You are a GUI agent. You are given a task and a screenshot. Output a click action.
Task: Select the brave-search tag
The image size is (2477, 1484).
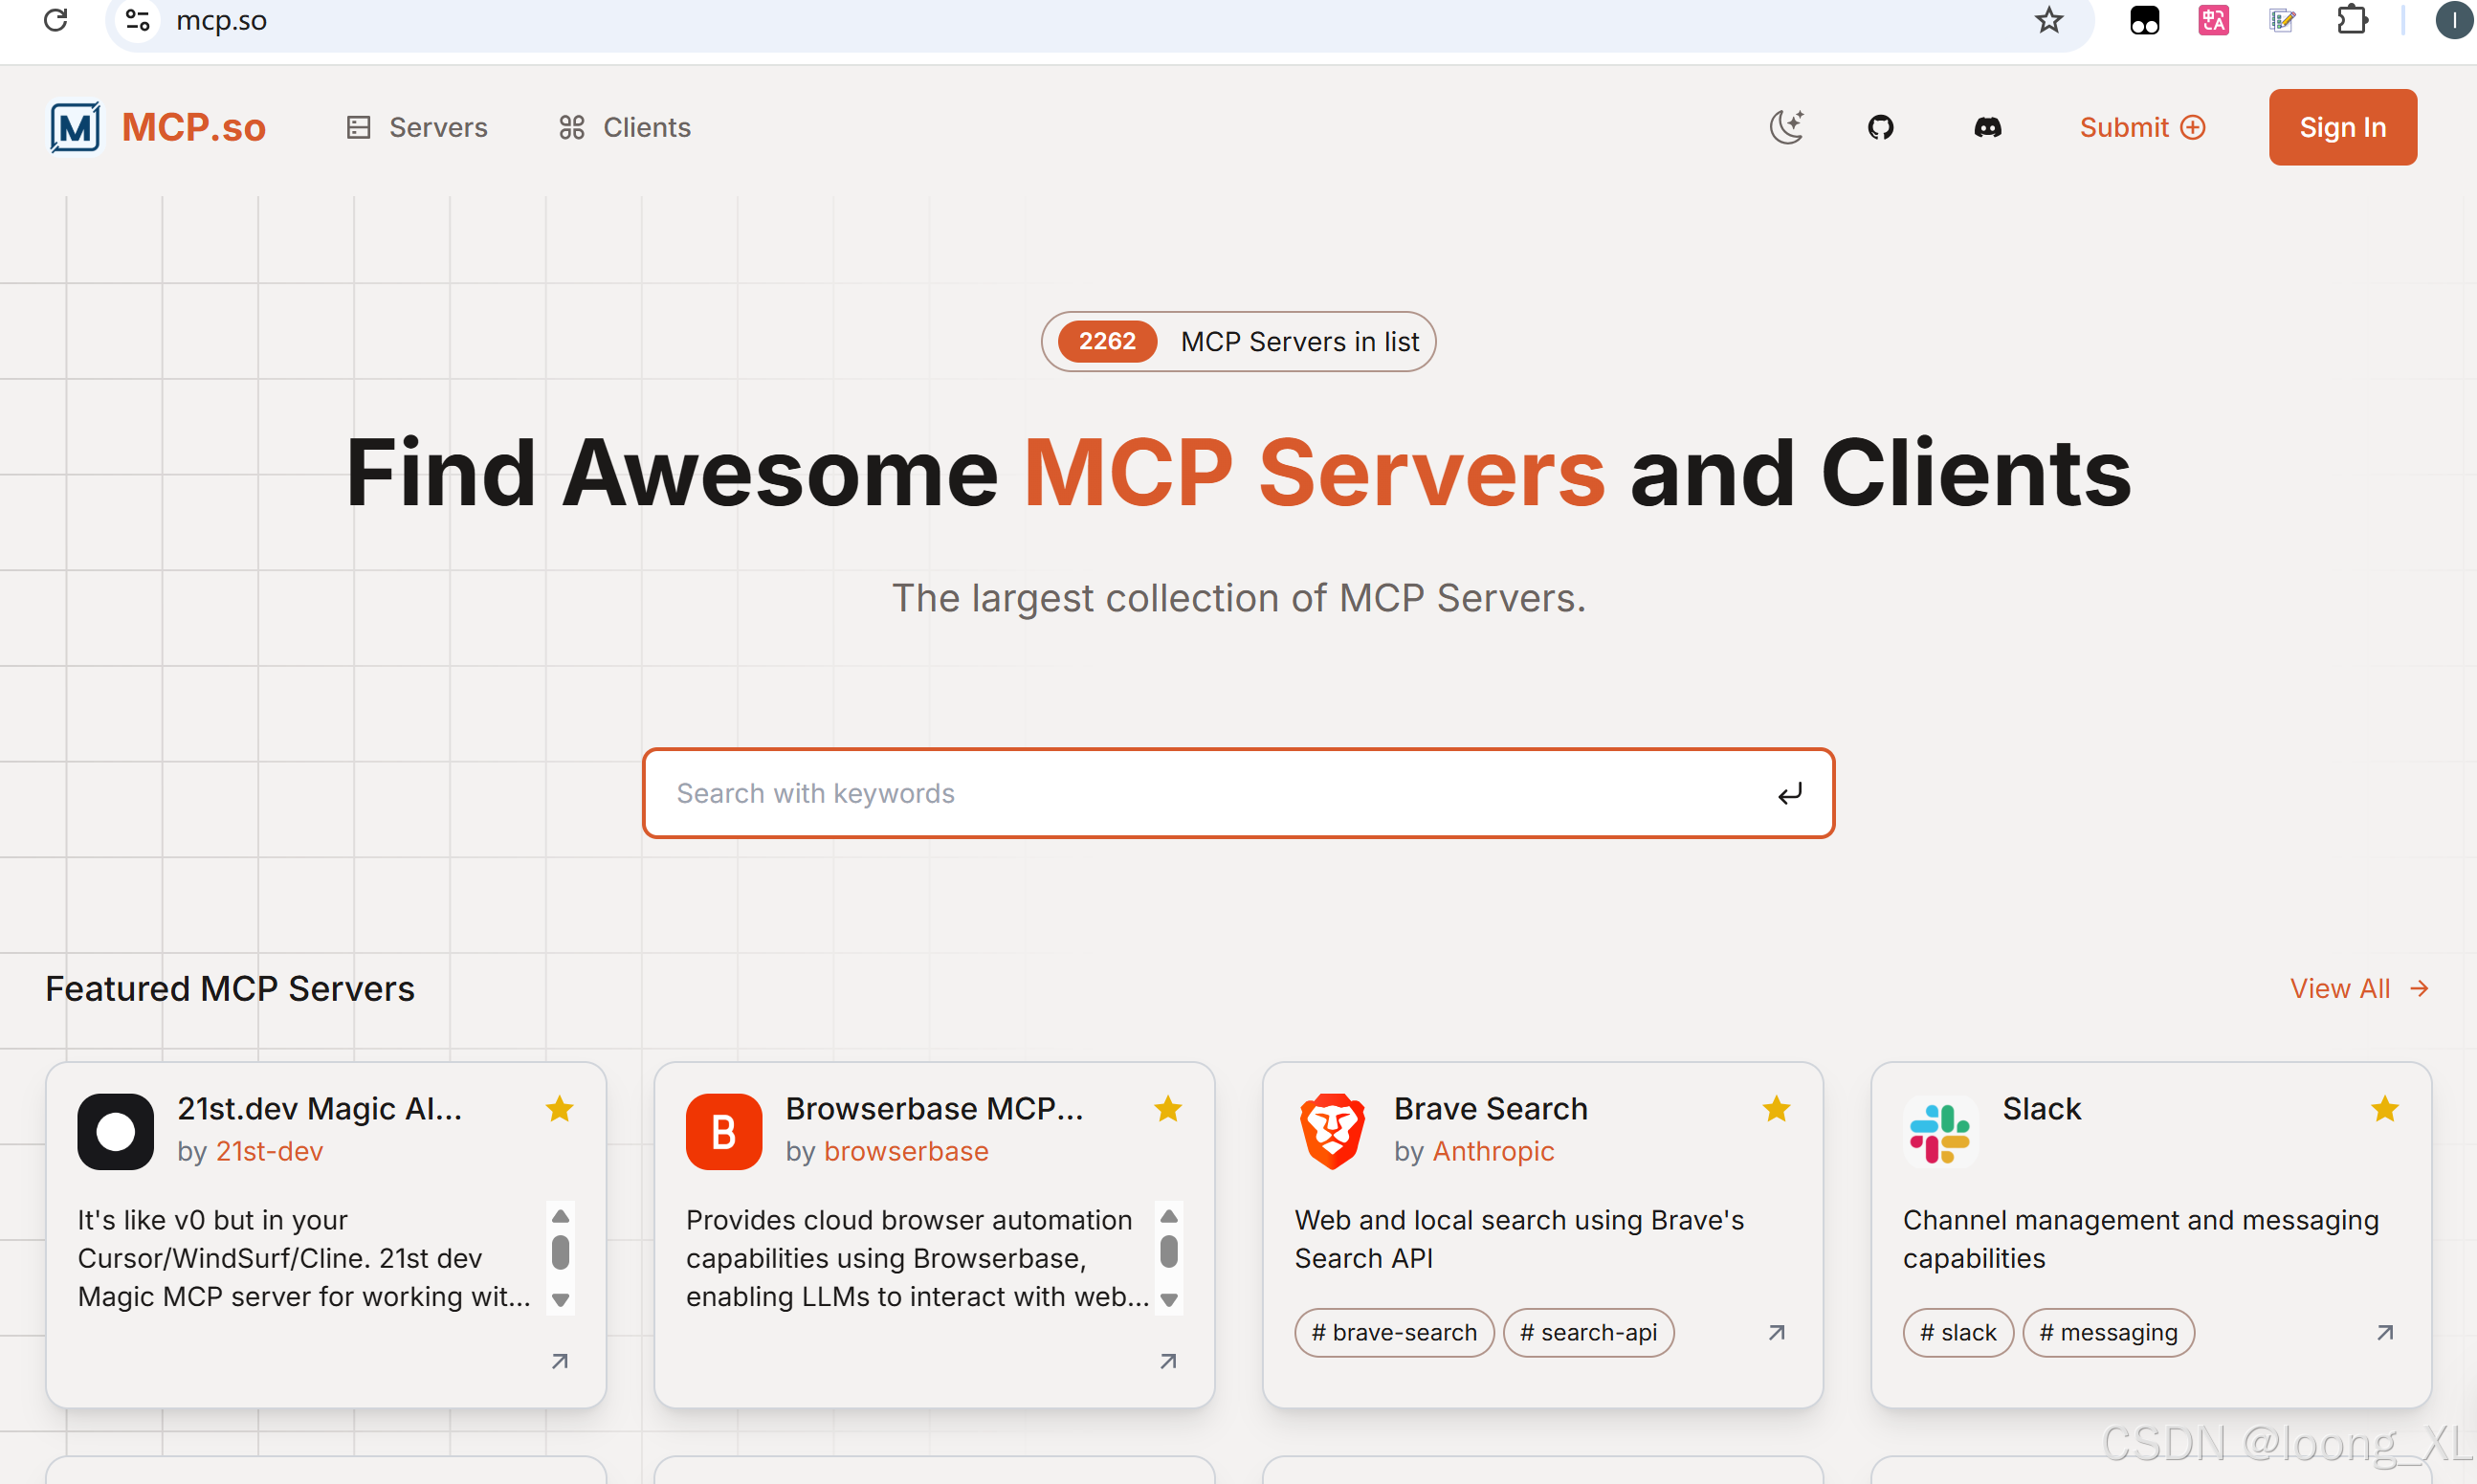[x=1394, y=1333]
